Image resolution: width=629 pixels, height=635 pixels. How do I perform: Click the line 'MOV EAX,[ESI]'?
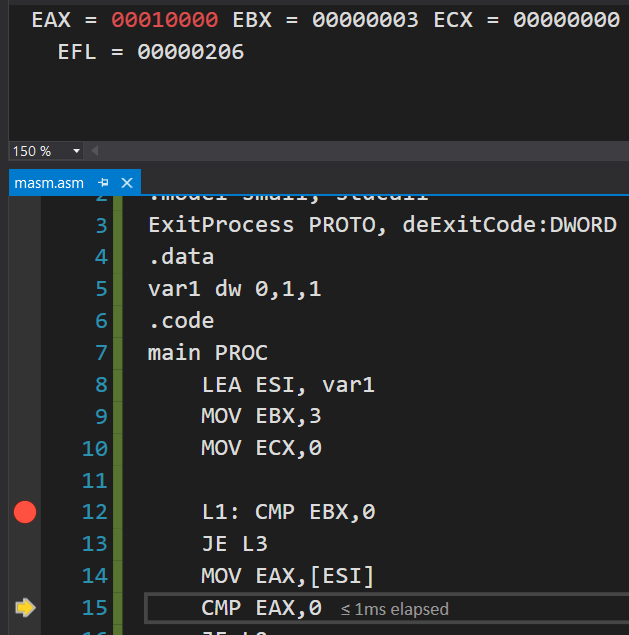click(288, 576)
